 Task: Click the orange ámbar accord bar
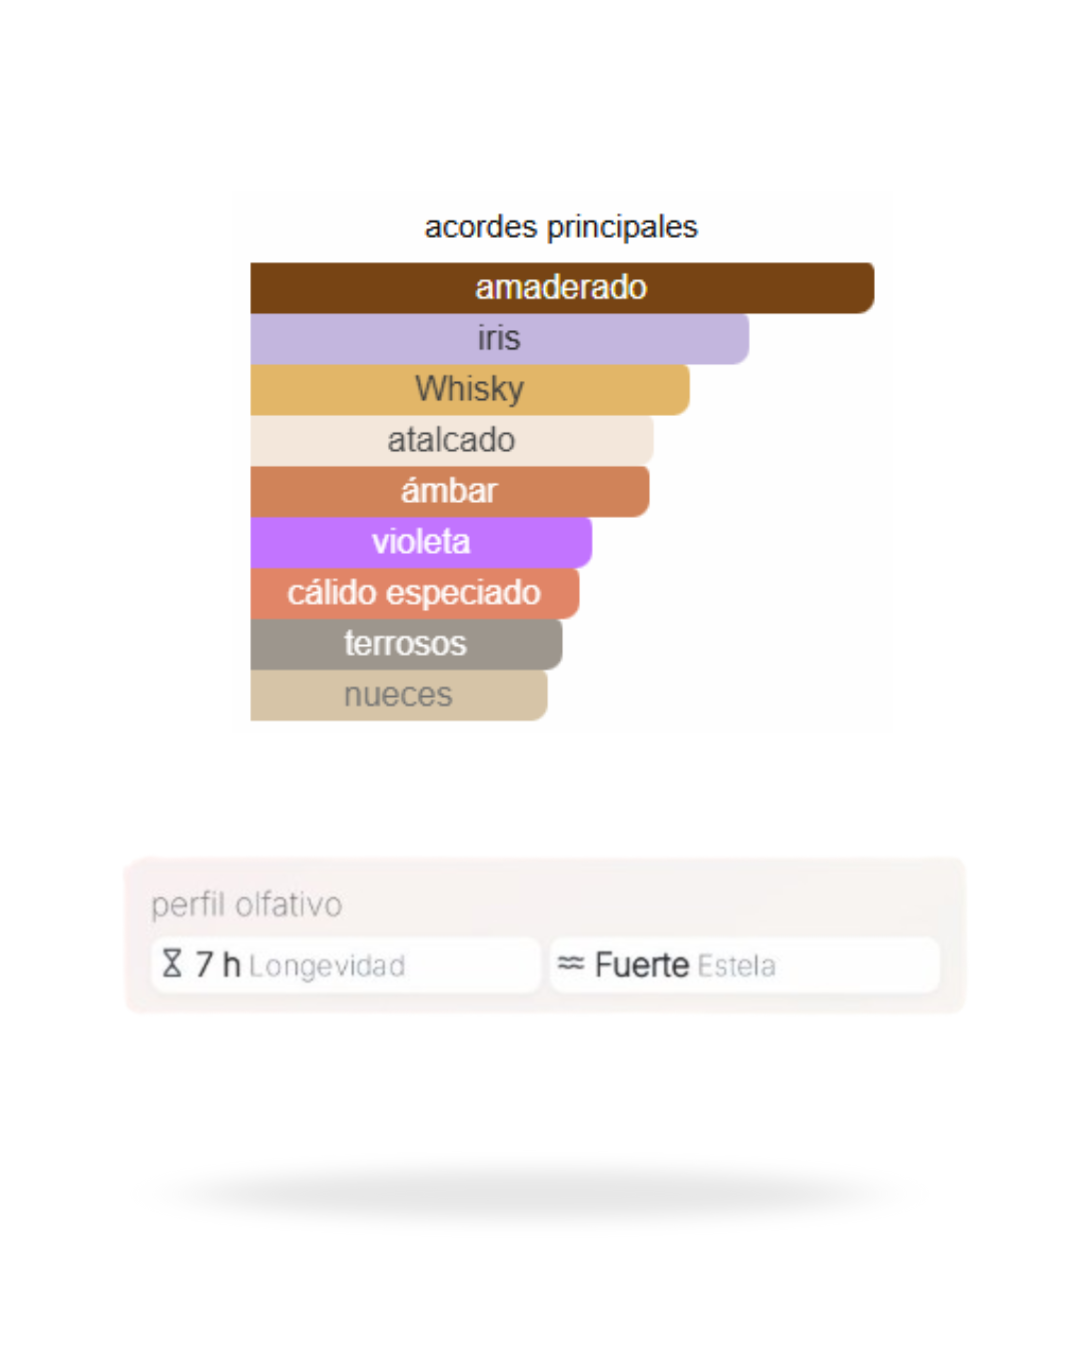[x=449, y=491]
